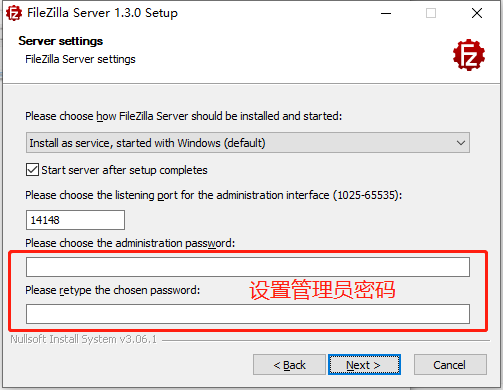Screen dimensions: 503x390
Task: Click into the retype chosen password field
Action: point(248,314)
